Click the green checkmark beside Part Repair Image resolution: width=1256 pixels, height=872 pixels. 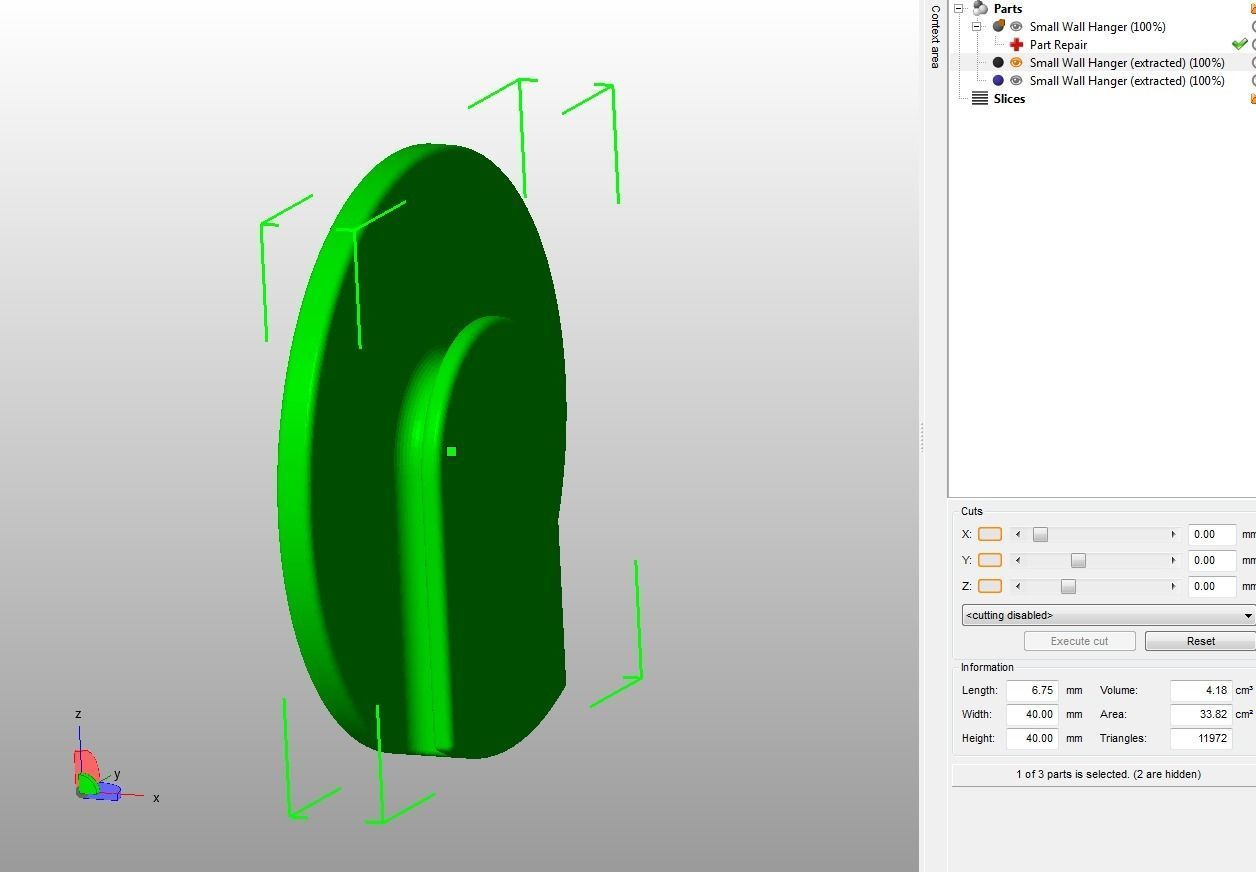pyautogui.click(x=1239, y=44)
